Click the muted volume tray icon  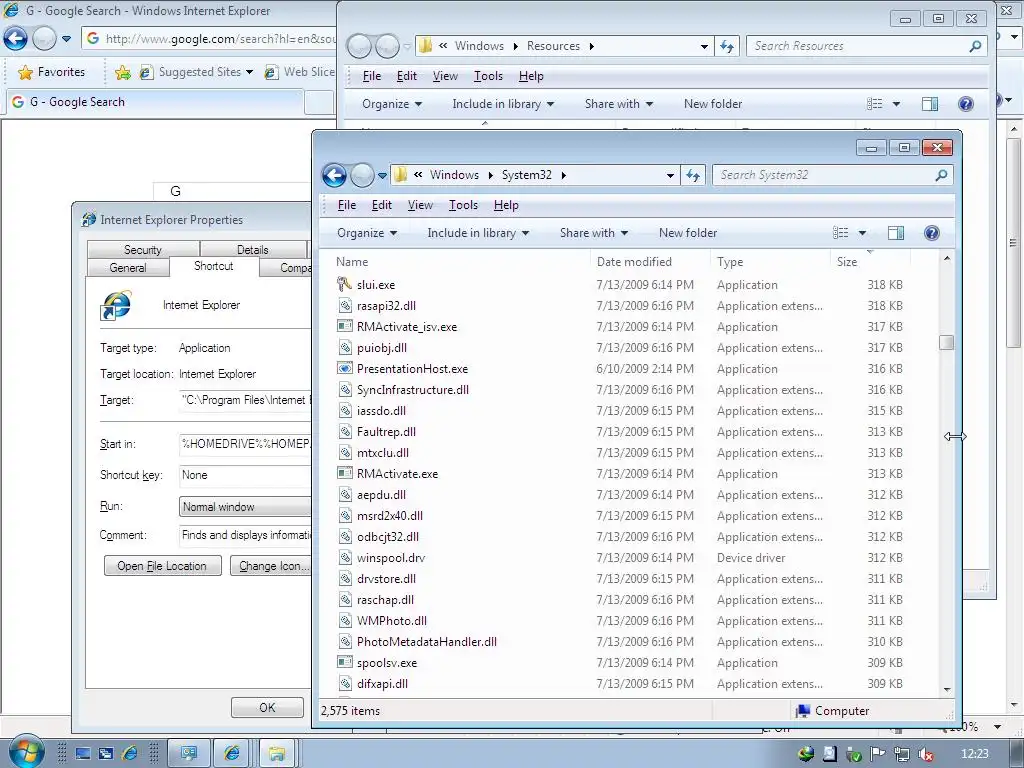925,754
